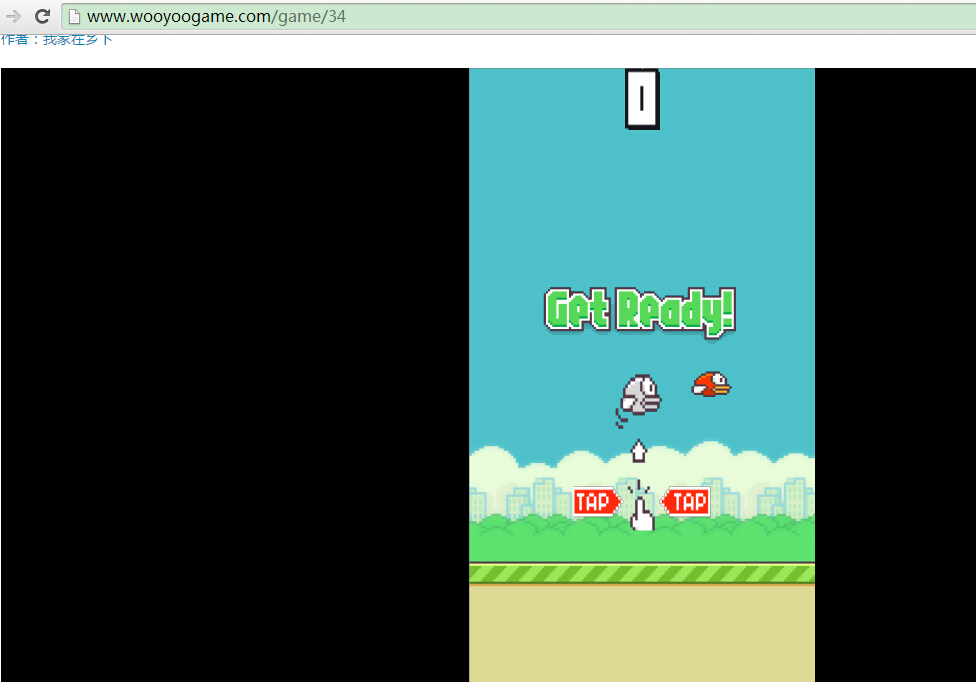Click the browser reload button
This screenshot has height=682, width=976.
(42, 16)
